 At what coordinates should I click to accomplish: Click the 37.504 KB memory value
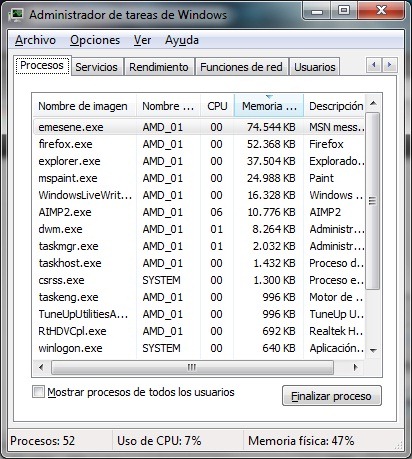click(271, 161)
